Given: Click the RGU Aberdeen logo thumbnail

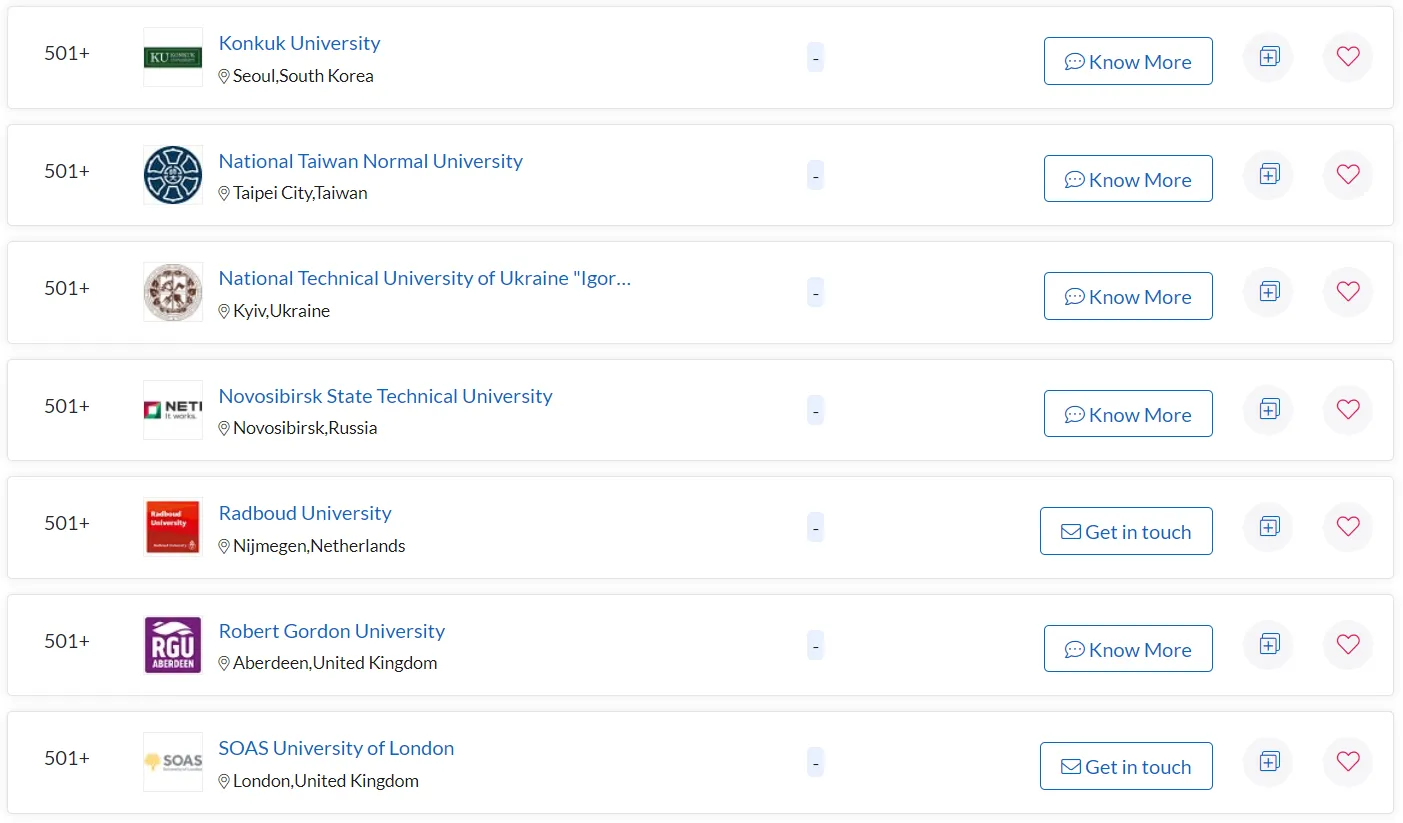Looking at the screenshot, I should click(173, 645).
